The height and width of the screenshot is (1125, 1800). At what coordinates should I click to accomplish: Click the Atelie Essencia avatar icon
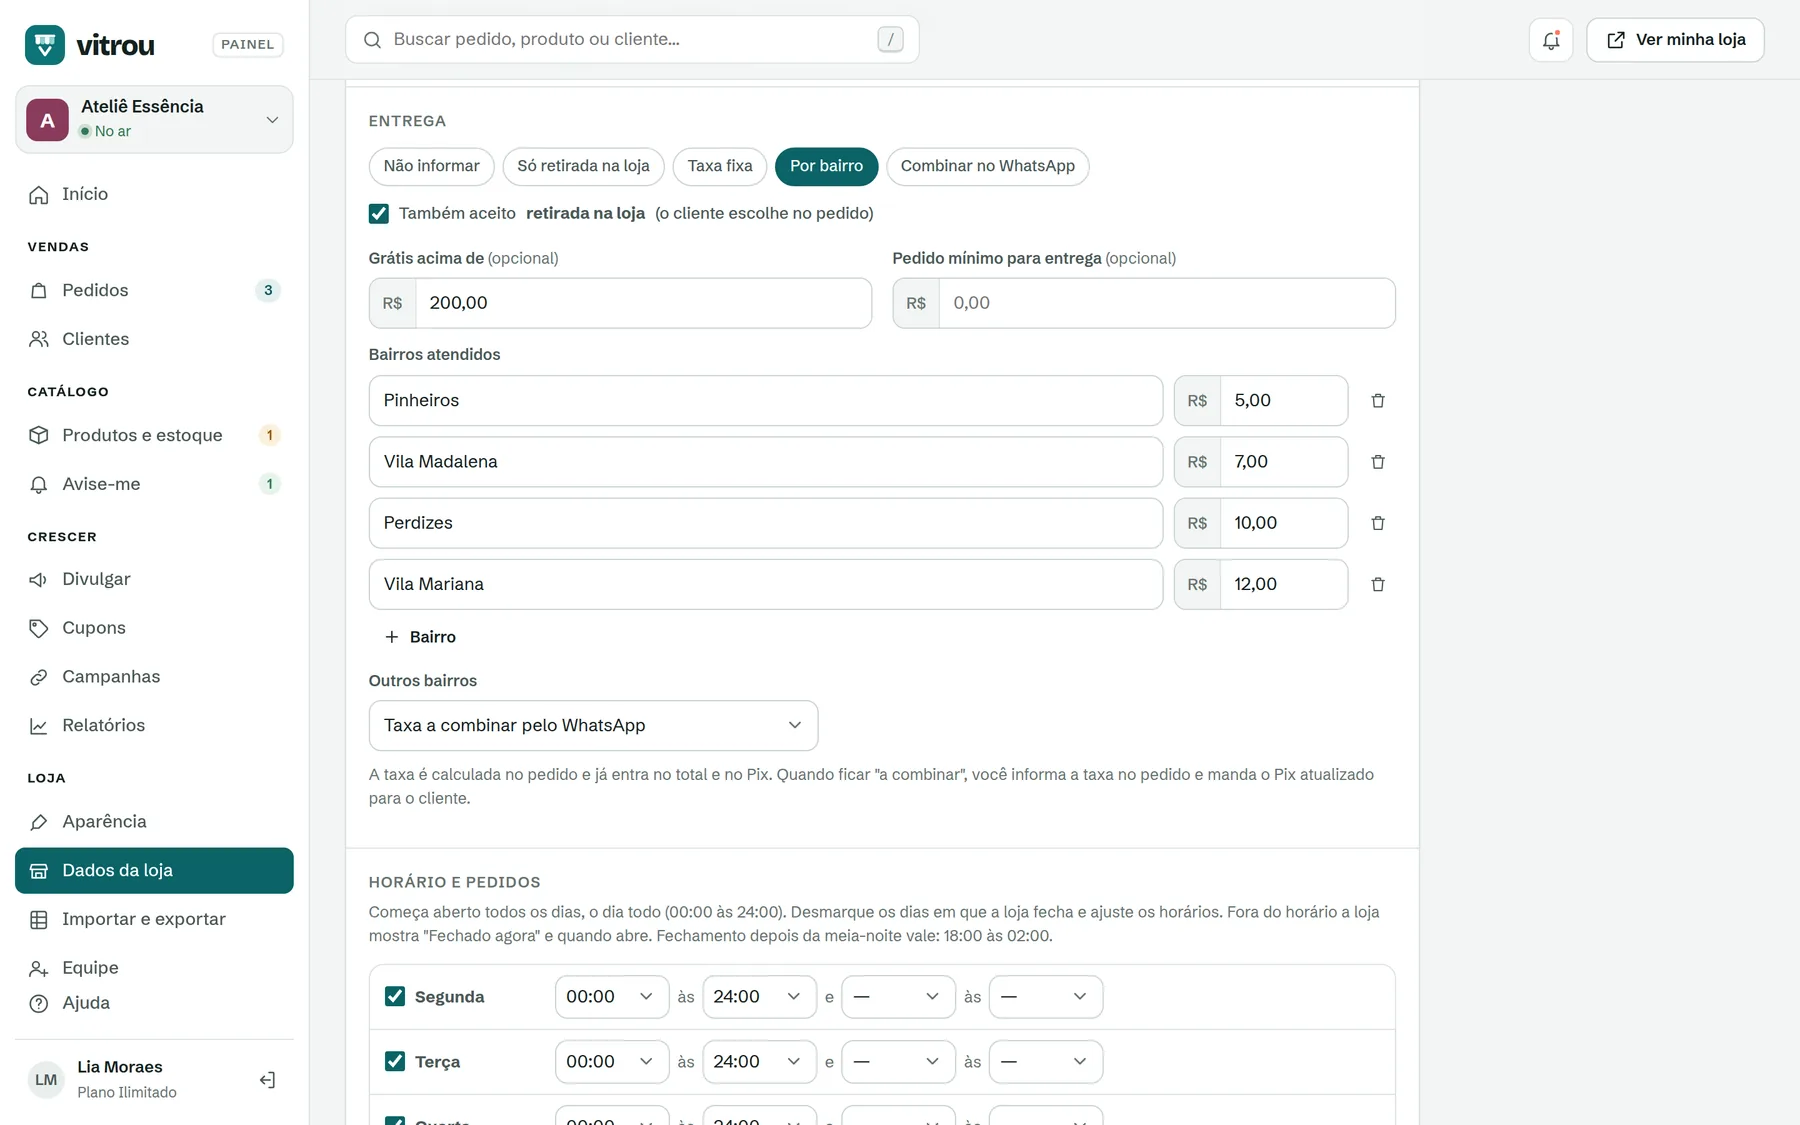(47, 120)
